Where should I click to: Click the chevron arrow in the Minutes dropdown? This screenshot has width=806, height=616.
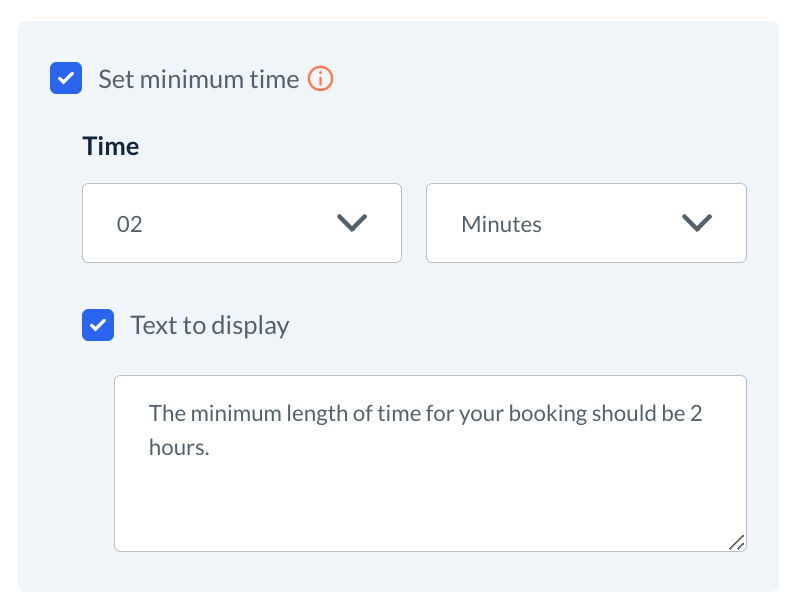point(696,223)
